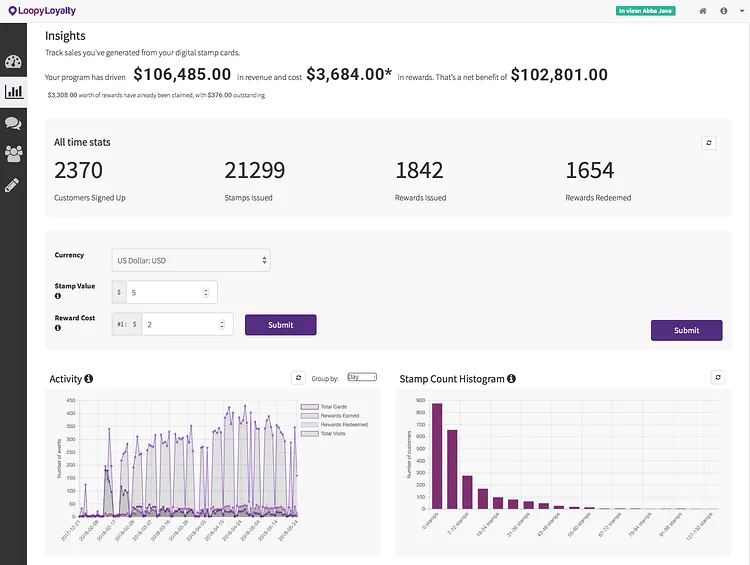The height and width of the screenshot is (565, 750).
Task: Click Submit button next to Reward Cost
Action: 281,325
